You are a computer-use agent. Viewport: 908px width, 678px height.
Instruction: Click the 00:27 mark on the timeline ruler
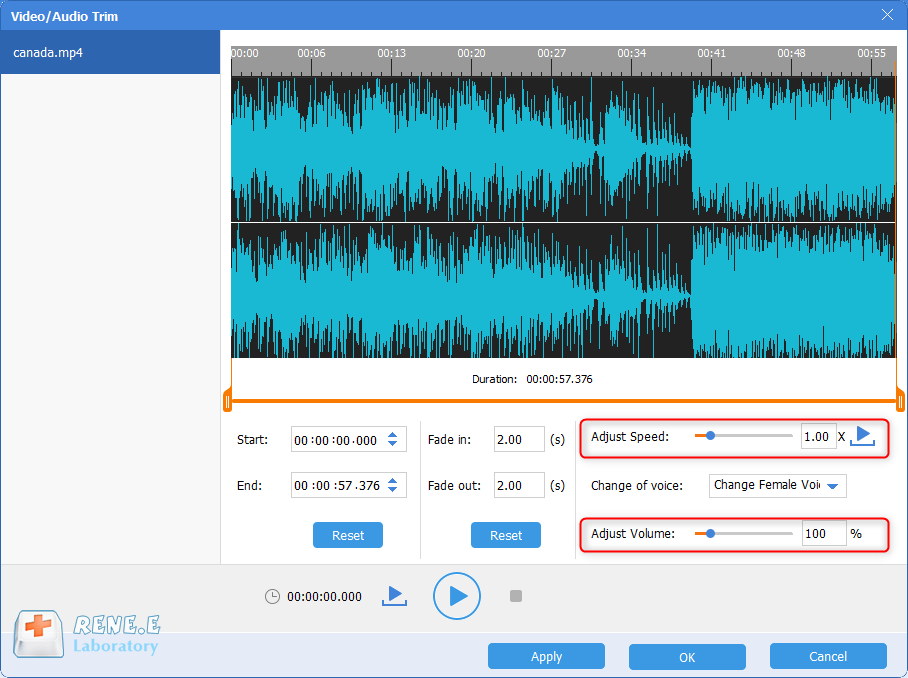(551, 53)
